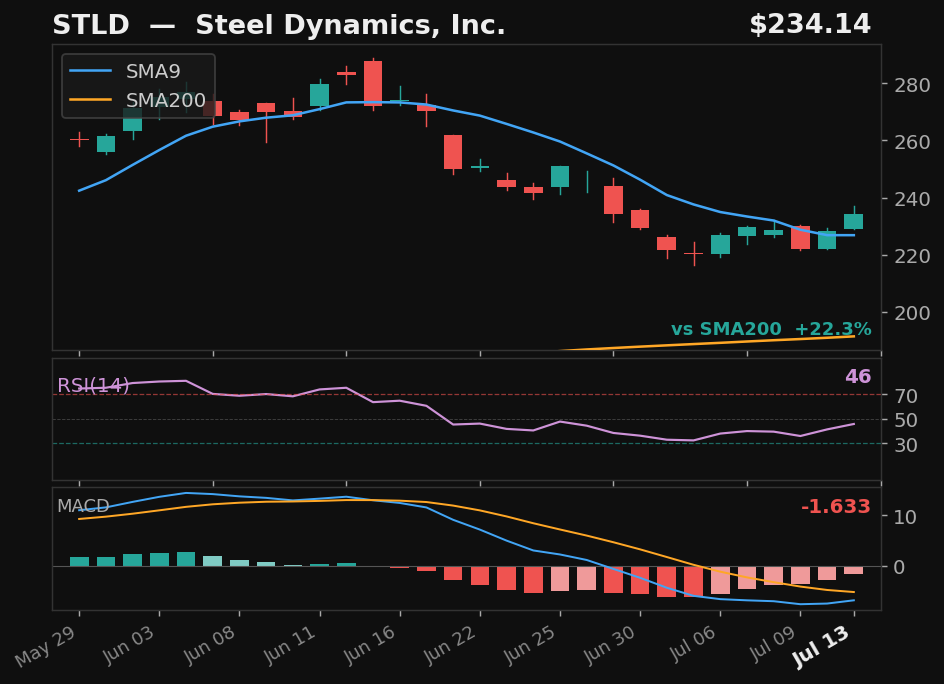The width and height of the screenshot is (944, 684).
Task: Click the Jun 25 date label
Action: 529,645
